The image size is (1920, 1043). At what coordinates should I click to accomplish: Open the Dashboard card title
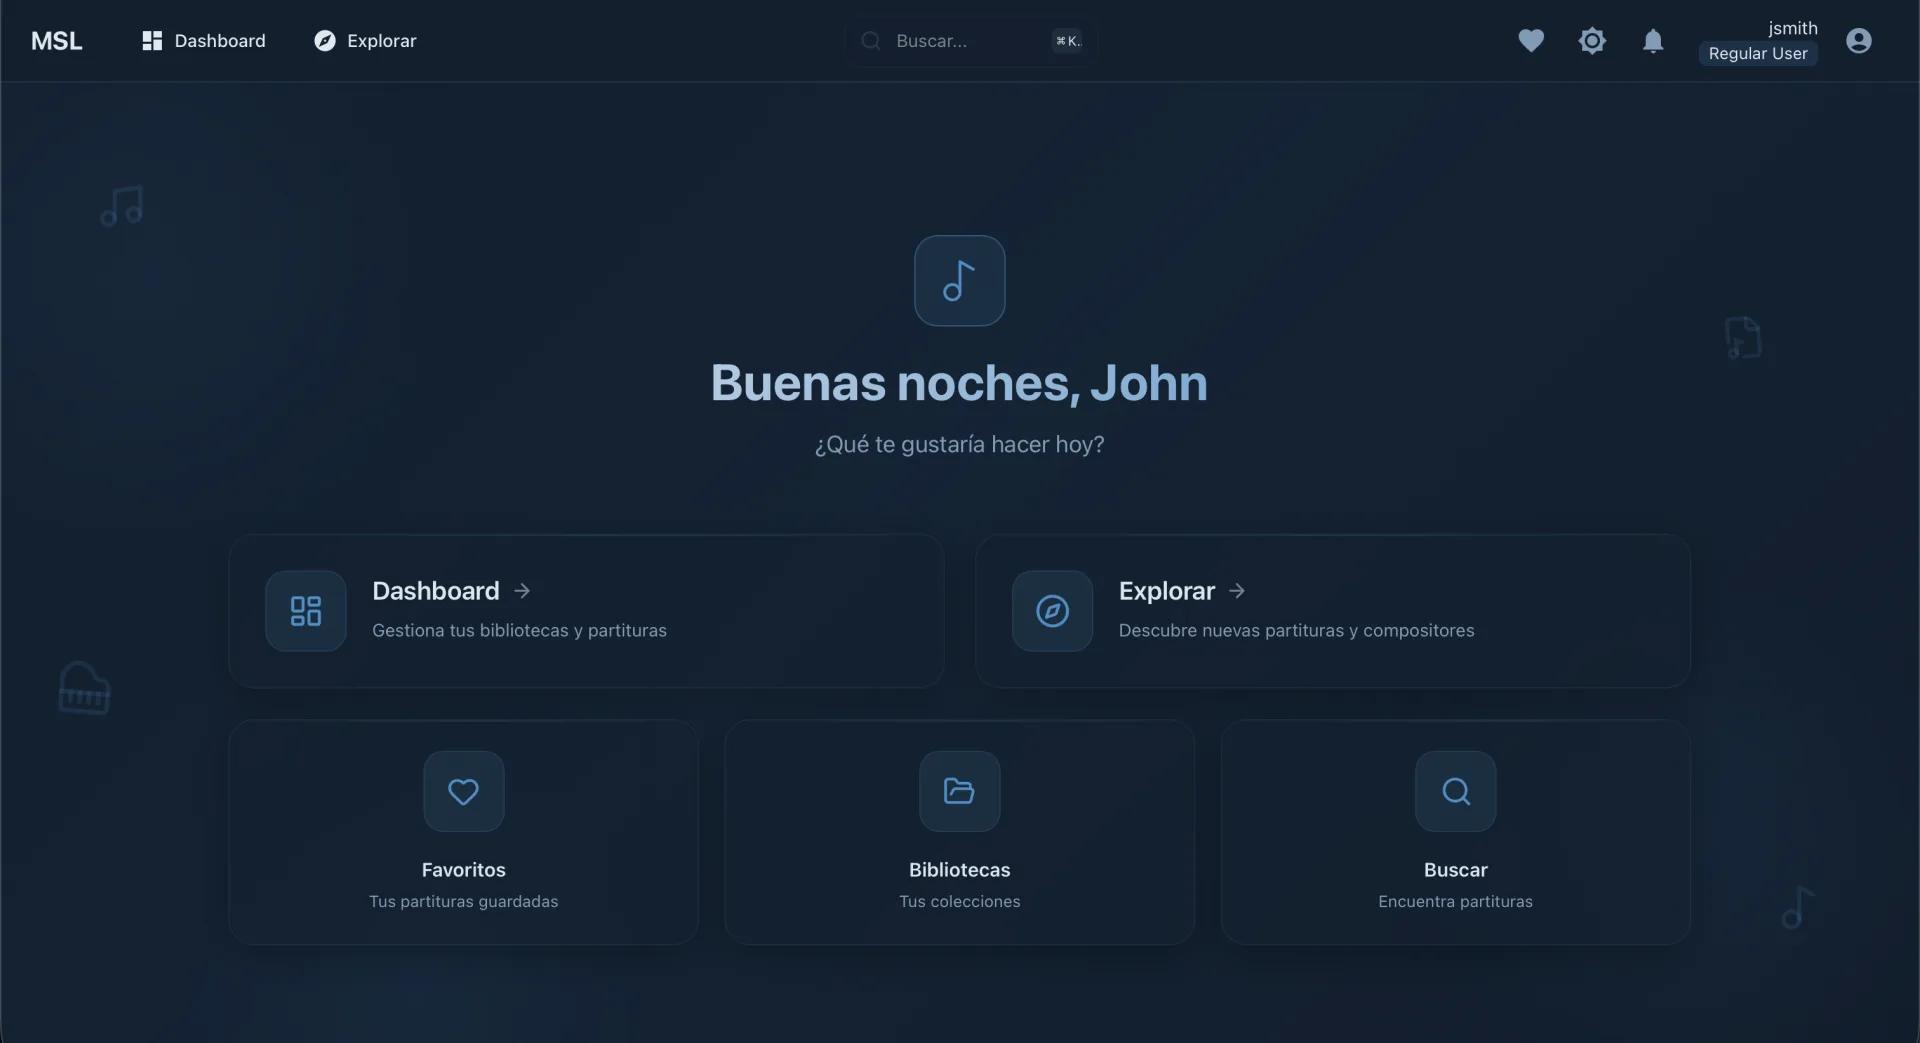pos(436,591)
